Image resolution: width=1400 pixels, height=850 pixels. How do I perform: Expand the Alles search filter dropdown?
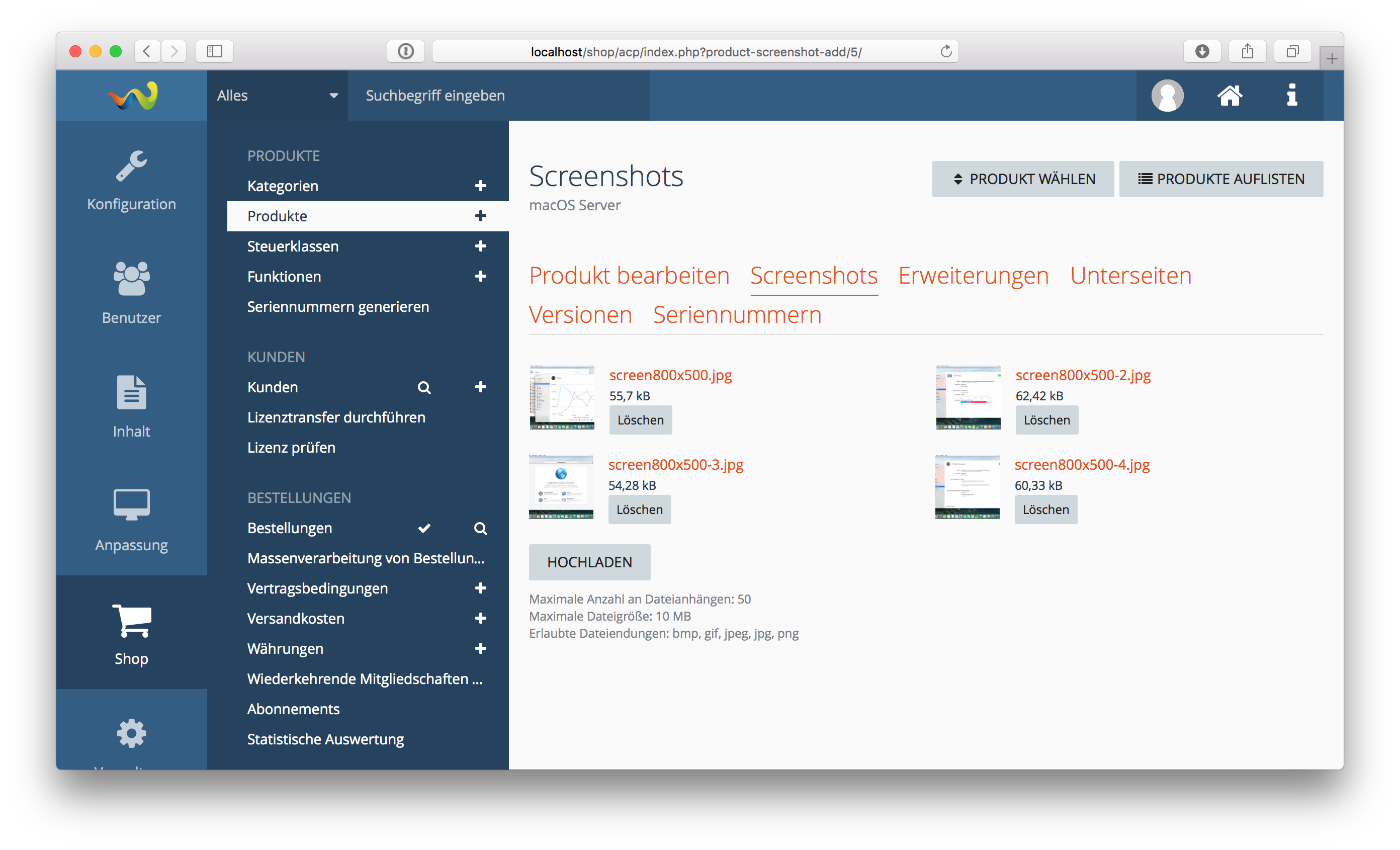[x=277, y=96]
